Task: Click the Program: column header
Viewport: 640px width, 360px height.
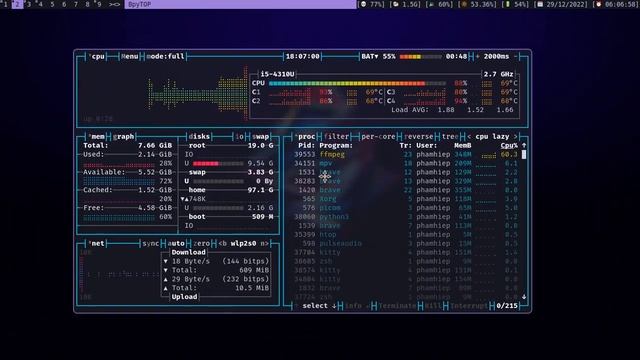Action: point(336,145)
